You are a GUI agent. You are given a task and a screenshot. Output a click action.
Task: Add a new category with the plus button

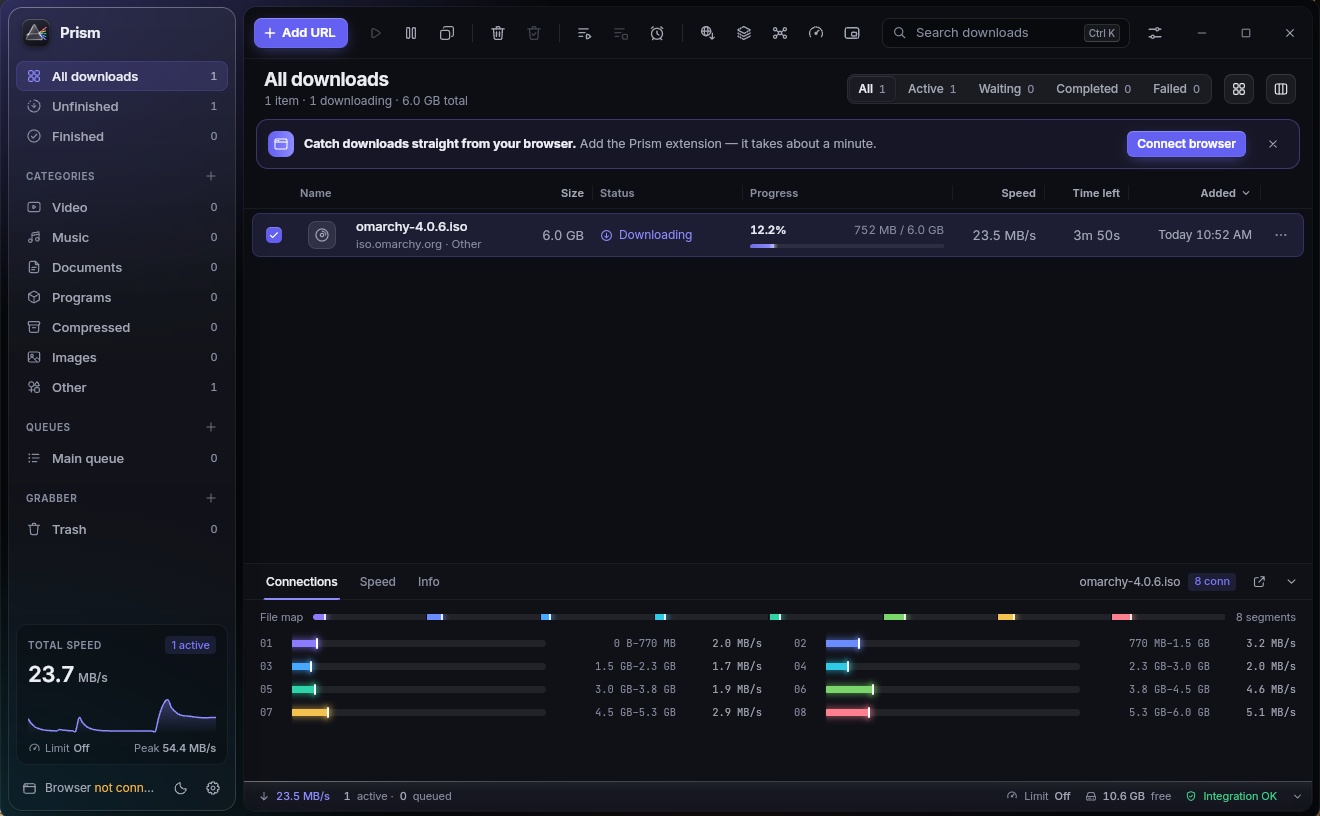(211, 176)
